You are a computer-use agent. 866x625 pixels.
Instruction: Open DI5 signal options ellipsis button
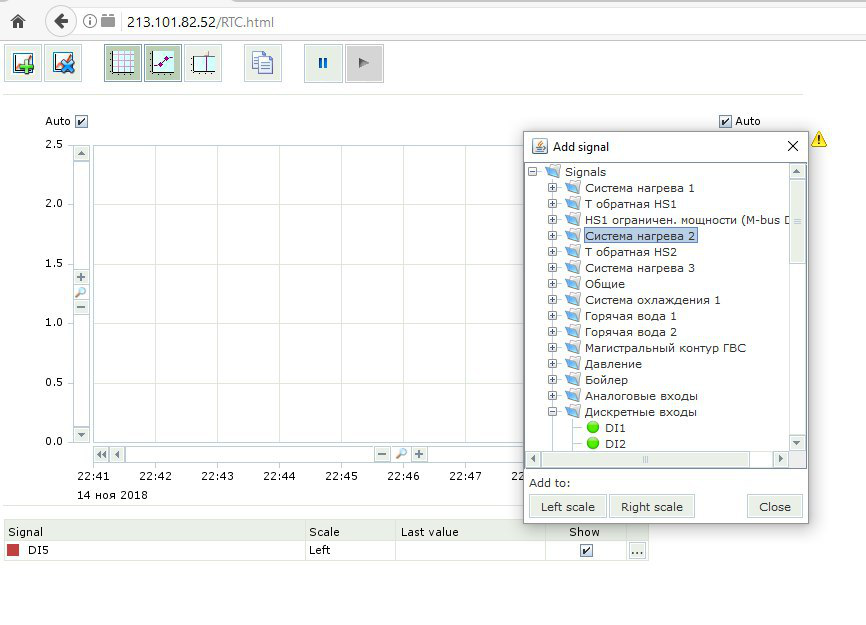pyautogui.click(x=637, y=550)
